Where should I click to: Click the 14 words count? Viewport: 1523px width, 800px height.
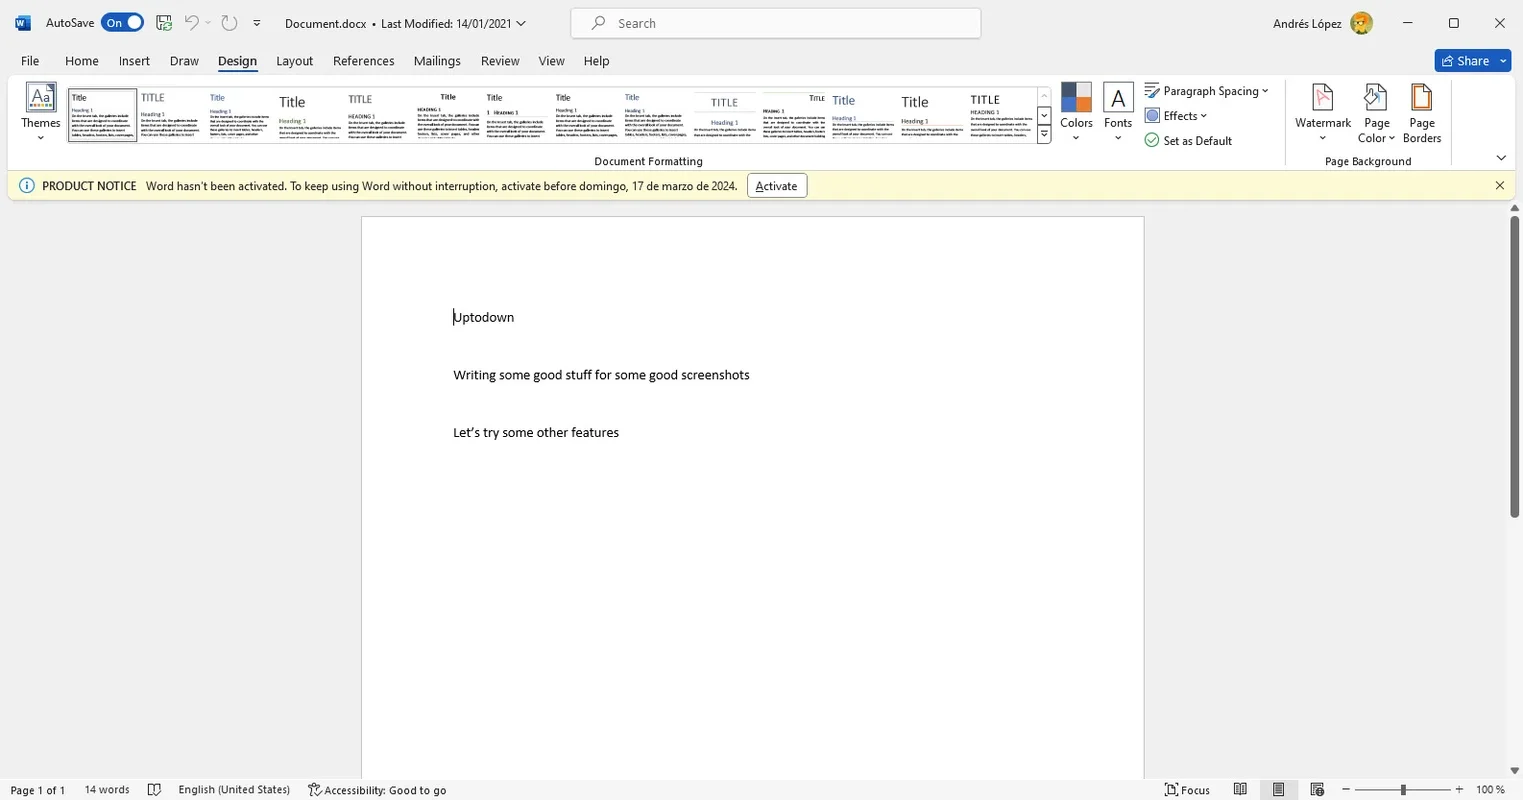point(107,790)
